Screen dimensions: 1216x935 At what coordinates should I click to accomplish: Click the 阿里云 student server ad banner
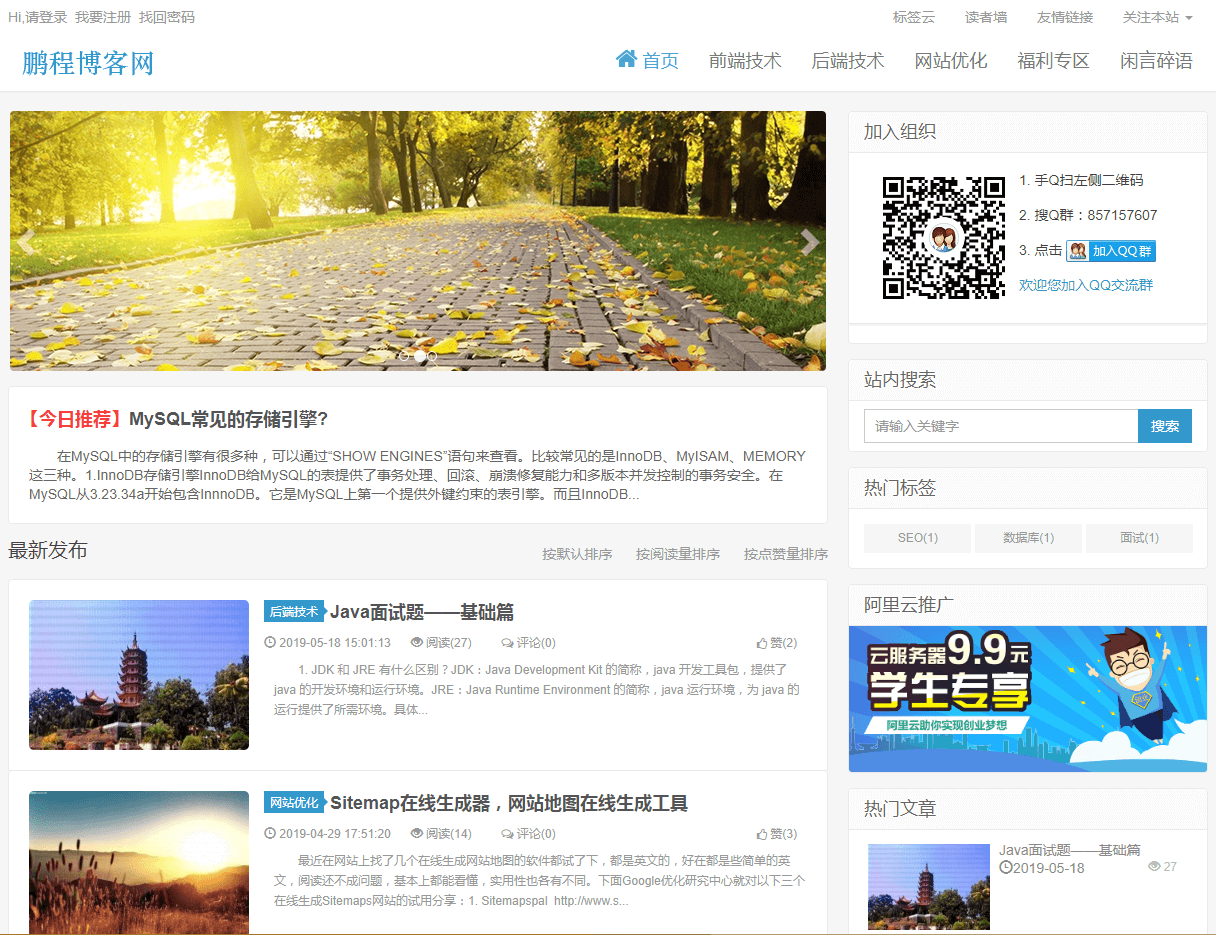coord(1027,699)
